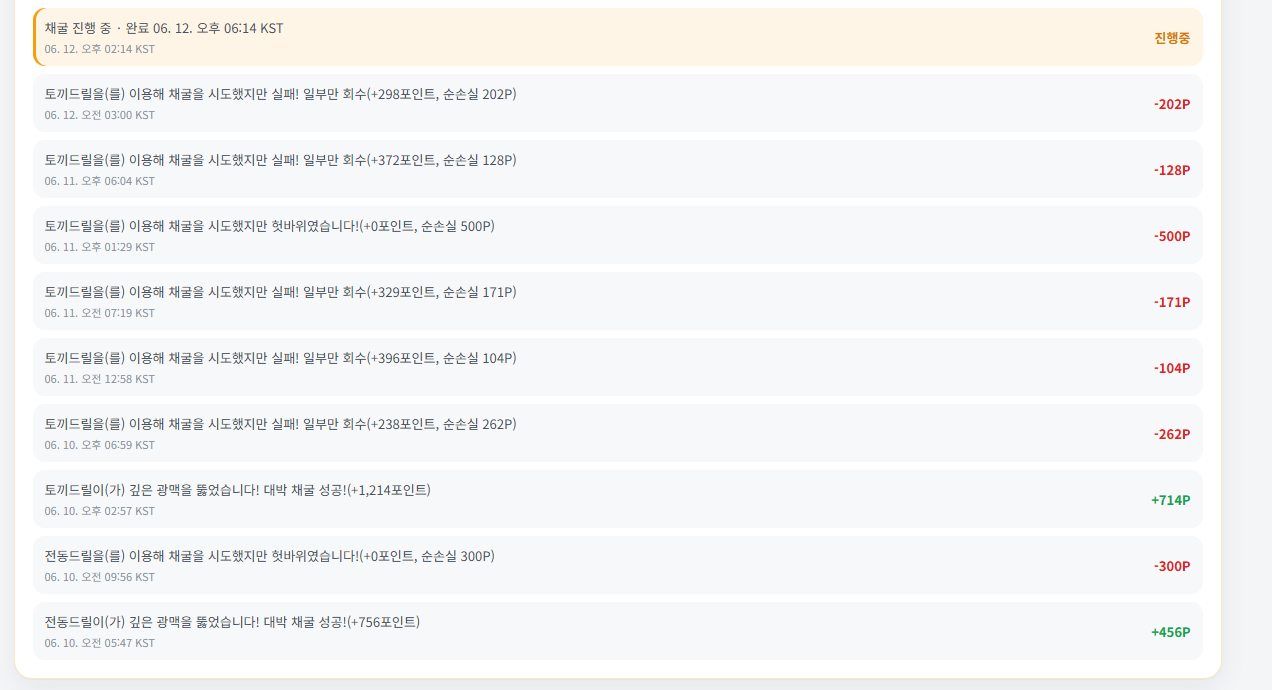Image resolution: width=1272 pixels, height=690 pixels.
Task: Click the -104P red amount
Action: coord(1172,368)
